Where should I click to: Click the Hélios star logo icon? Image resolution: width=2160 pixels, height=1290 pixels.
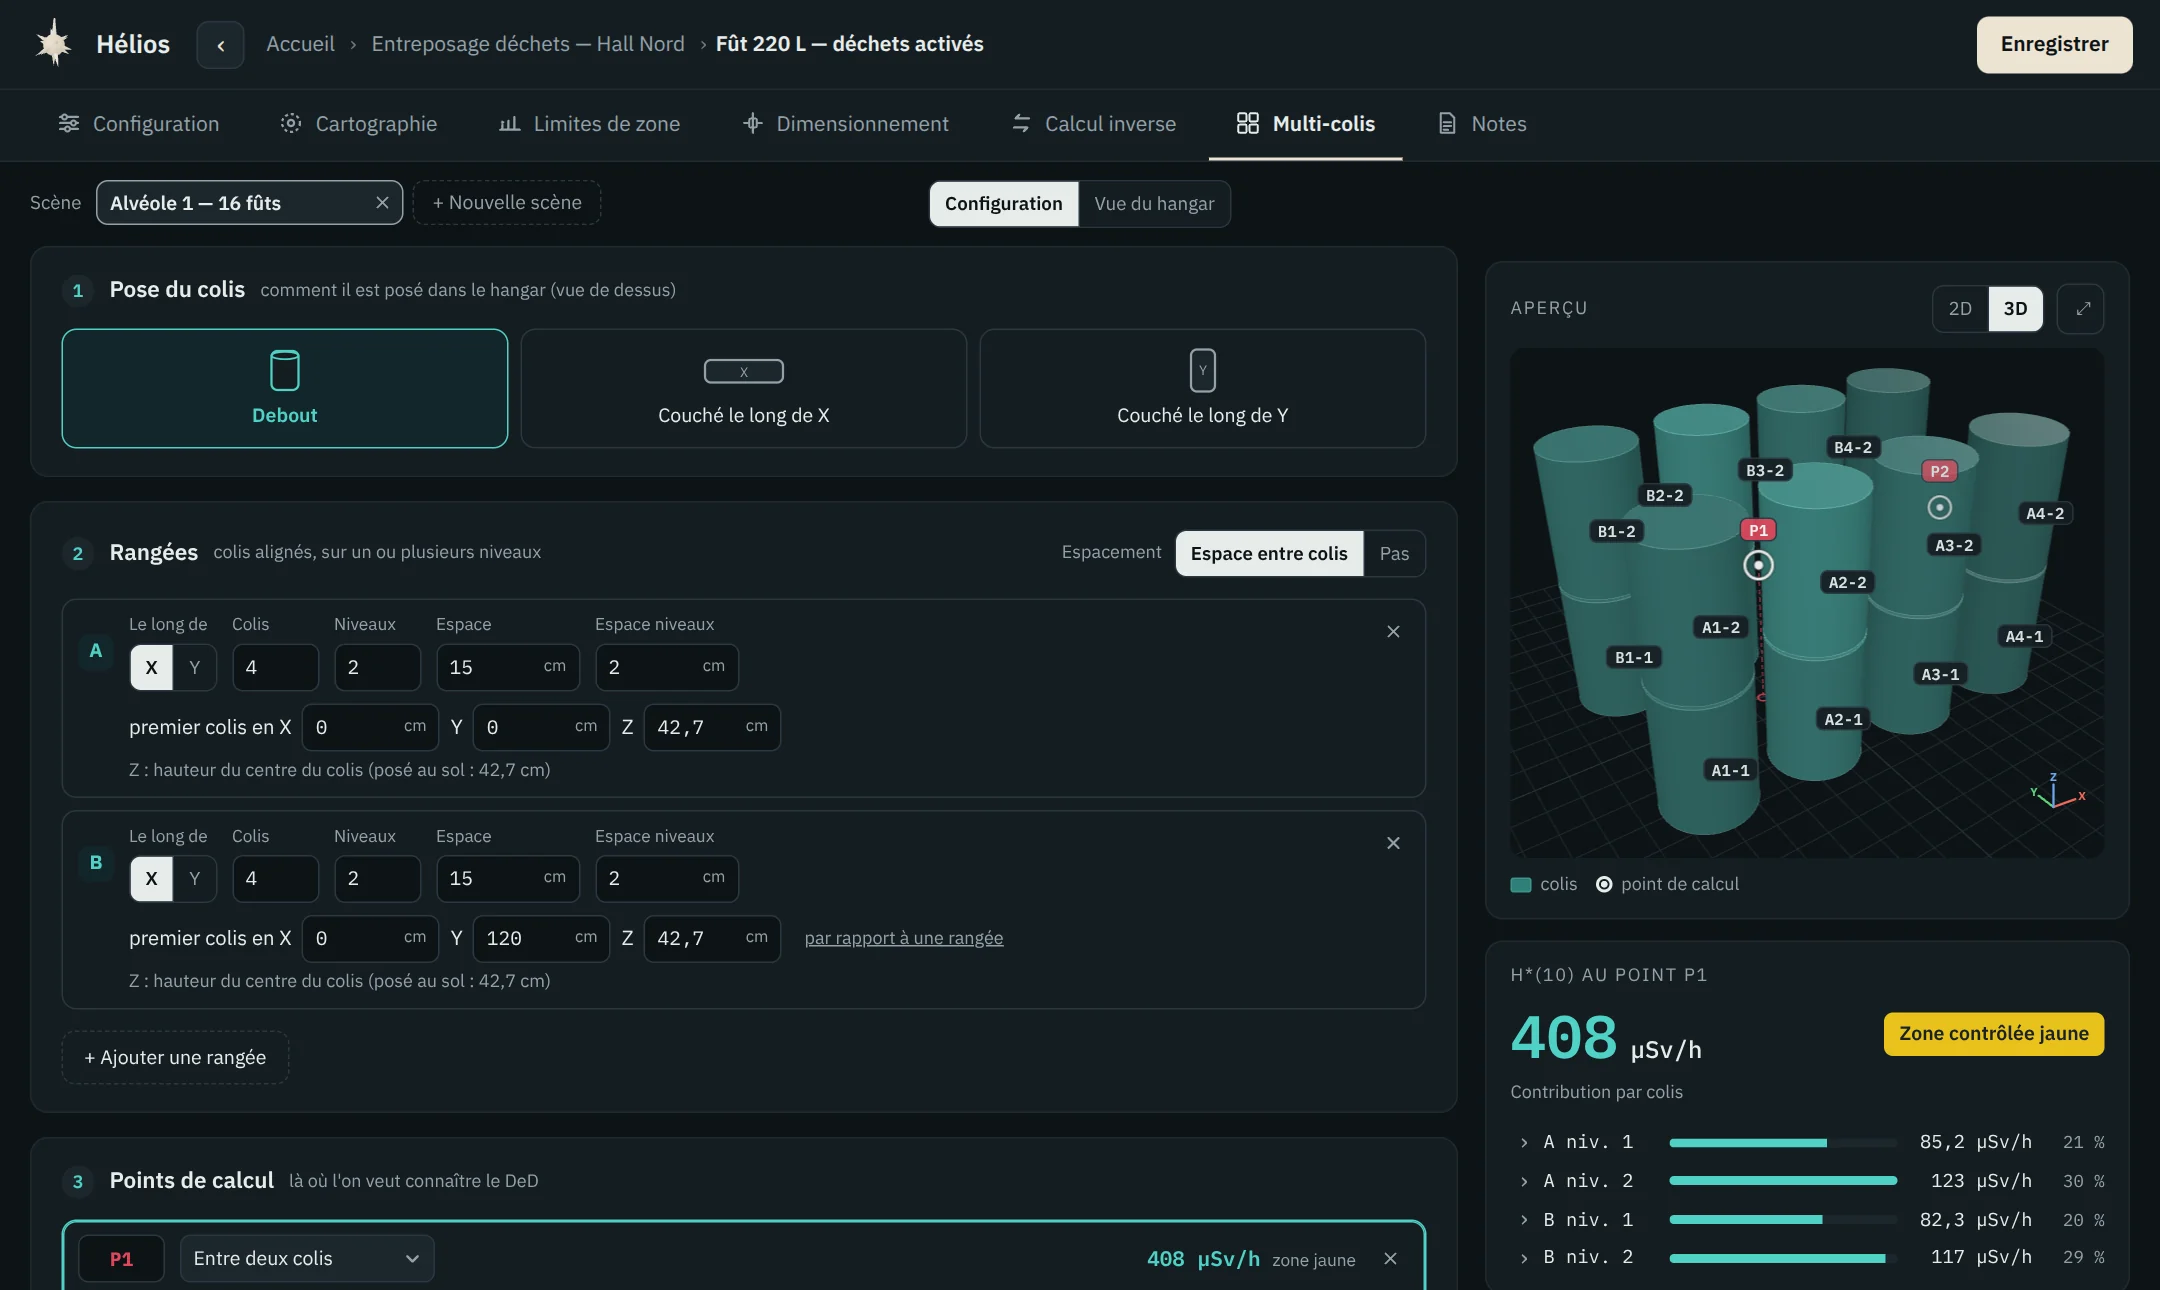(x=54, y=44)
